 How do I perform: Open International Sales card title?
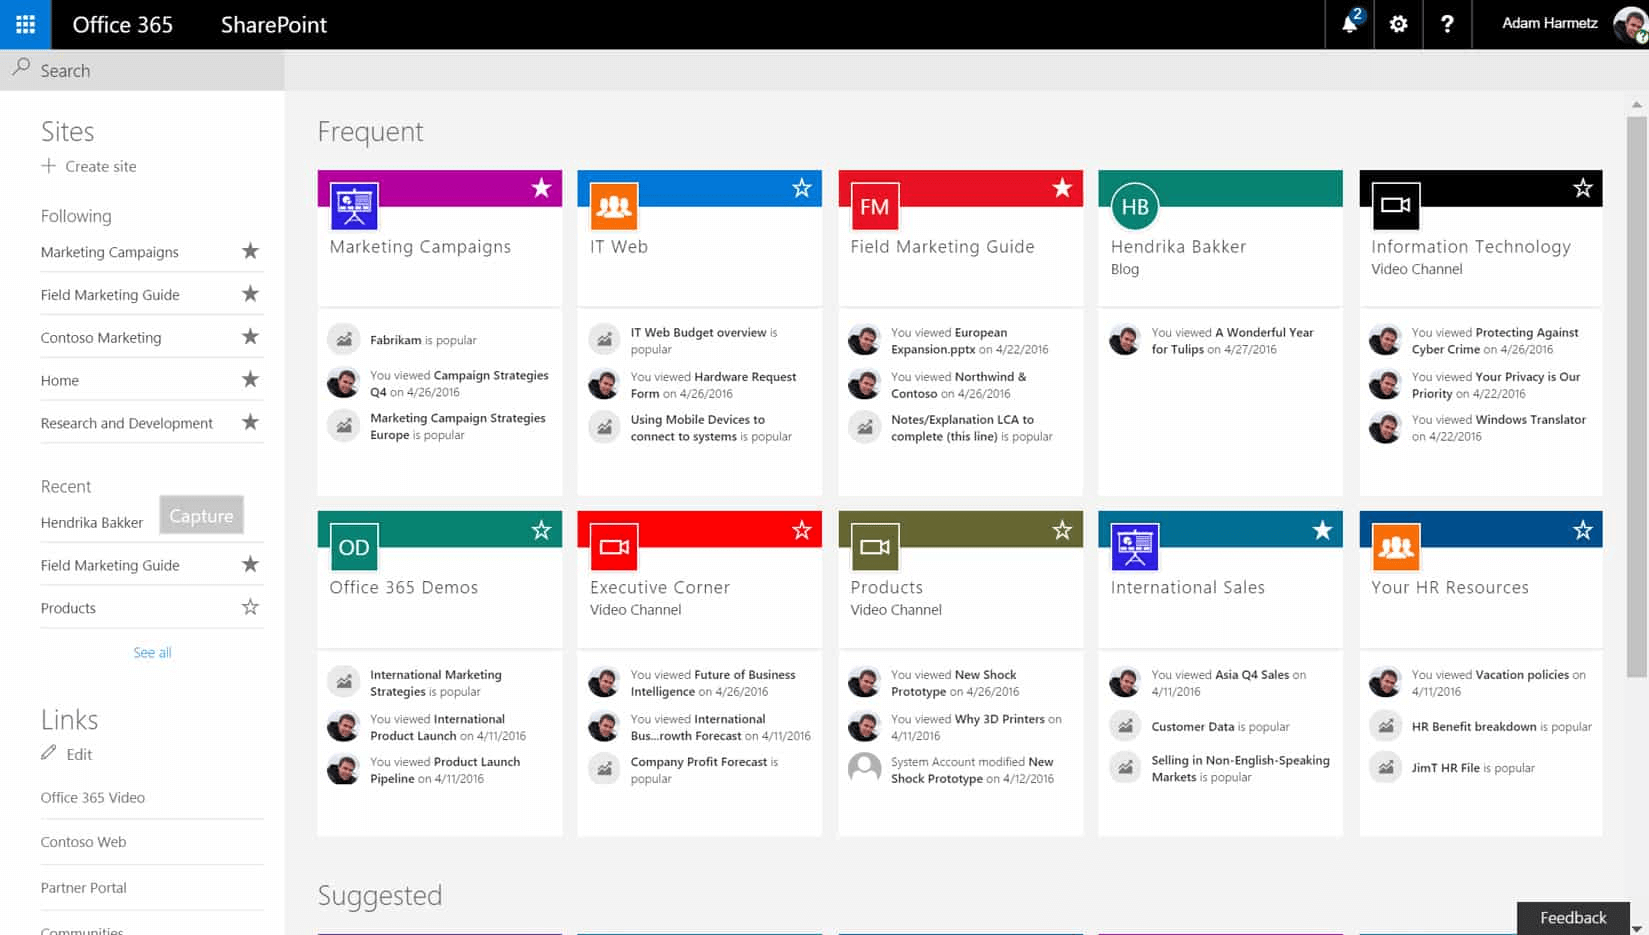coord(1187,587)
